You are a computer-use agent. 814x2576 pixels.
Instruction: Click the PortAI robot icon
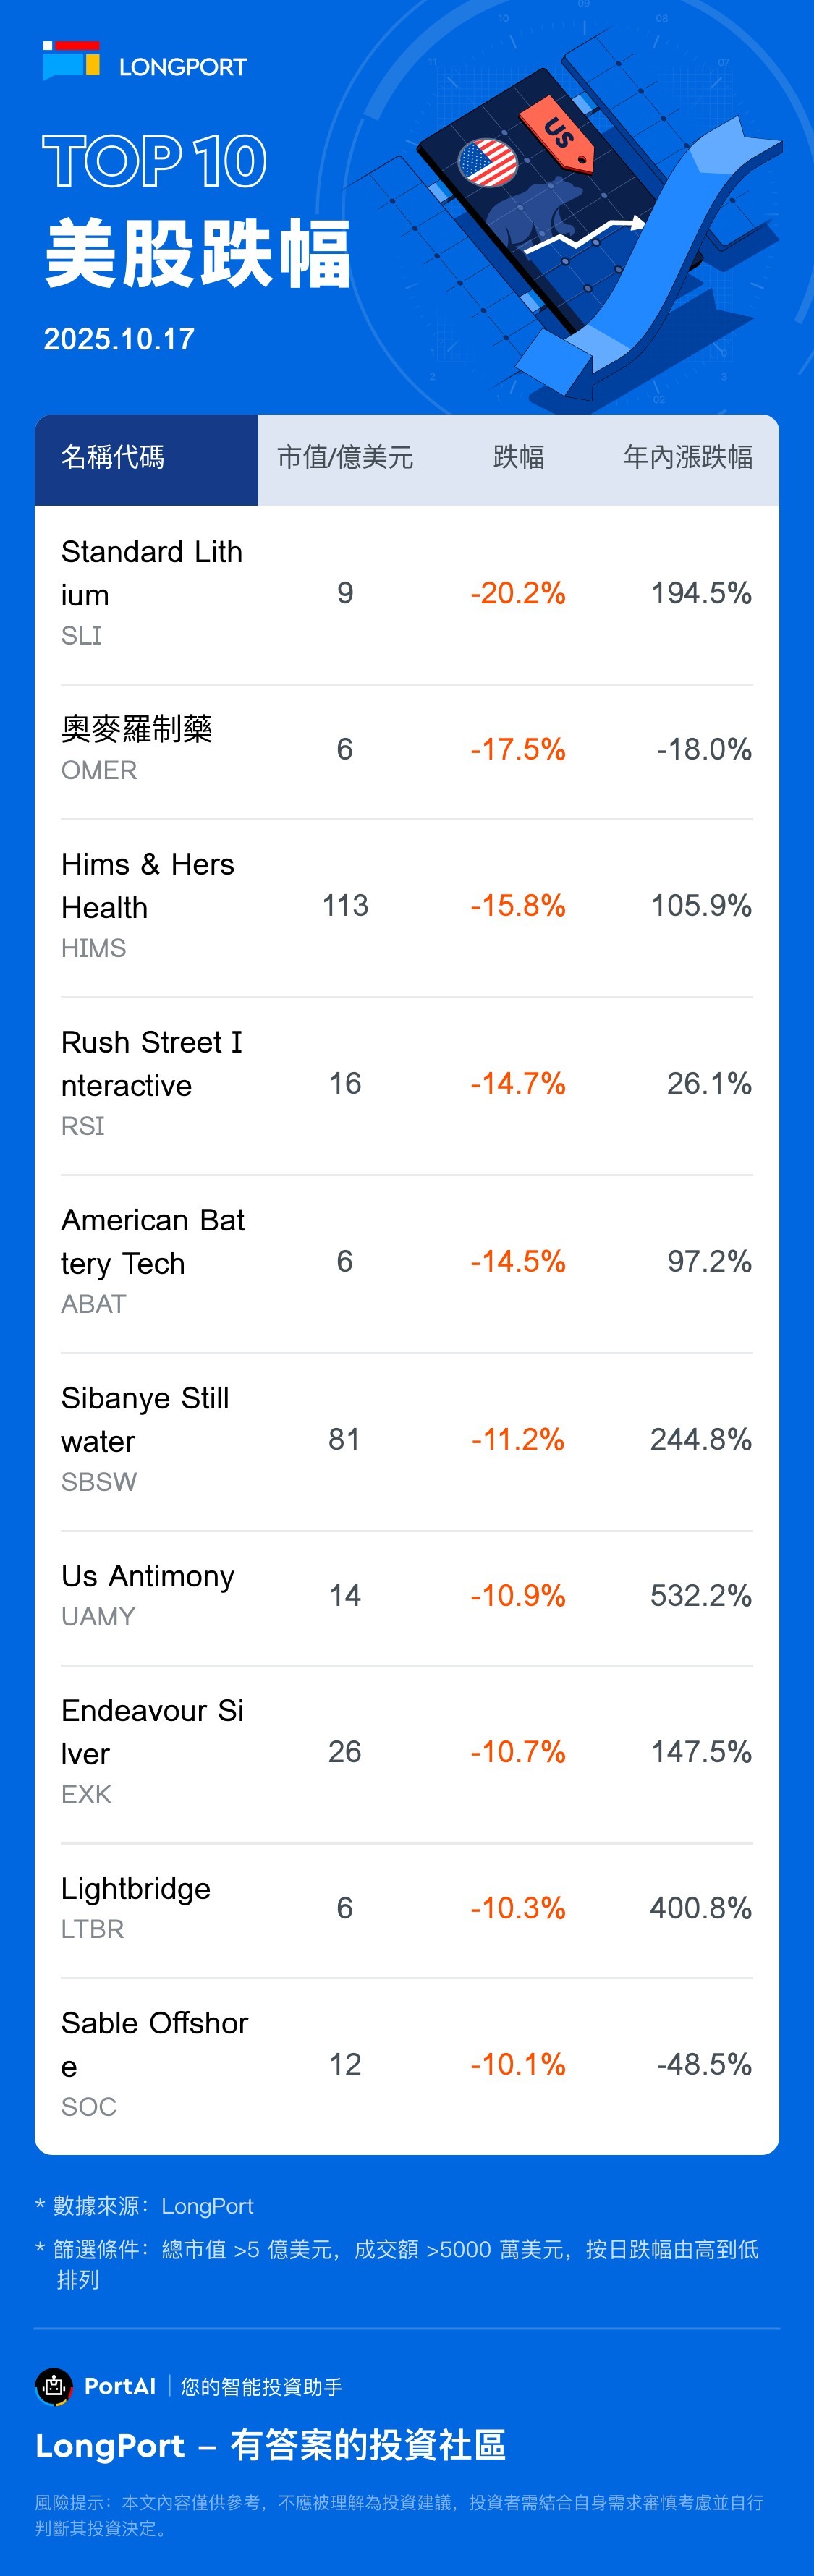tap(54, 2386)
